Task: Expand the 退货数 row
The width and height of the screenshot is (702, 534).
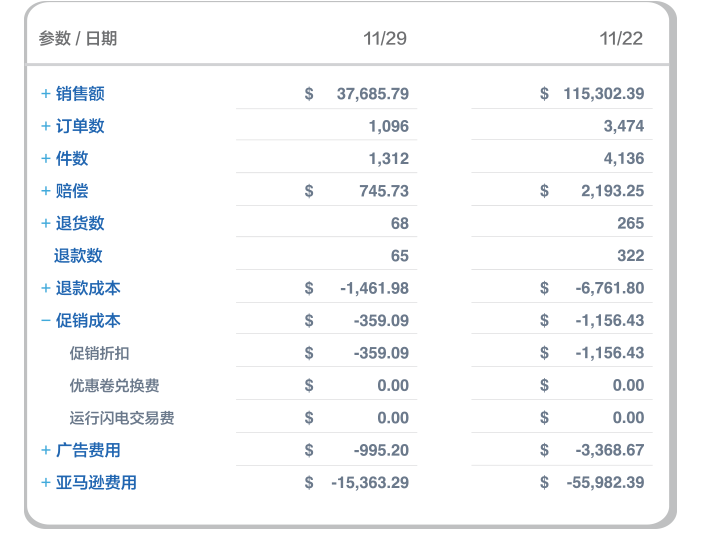Action: tap(45, 223)
